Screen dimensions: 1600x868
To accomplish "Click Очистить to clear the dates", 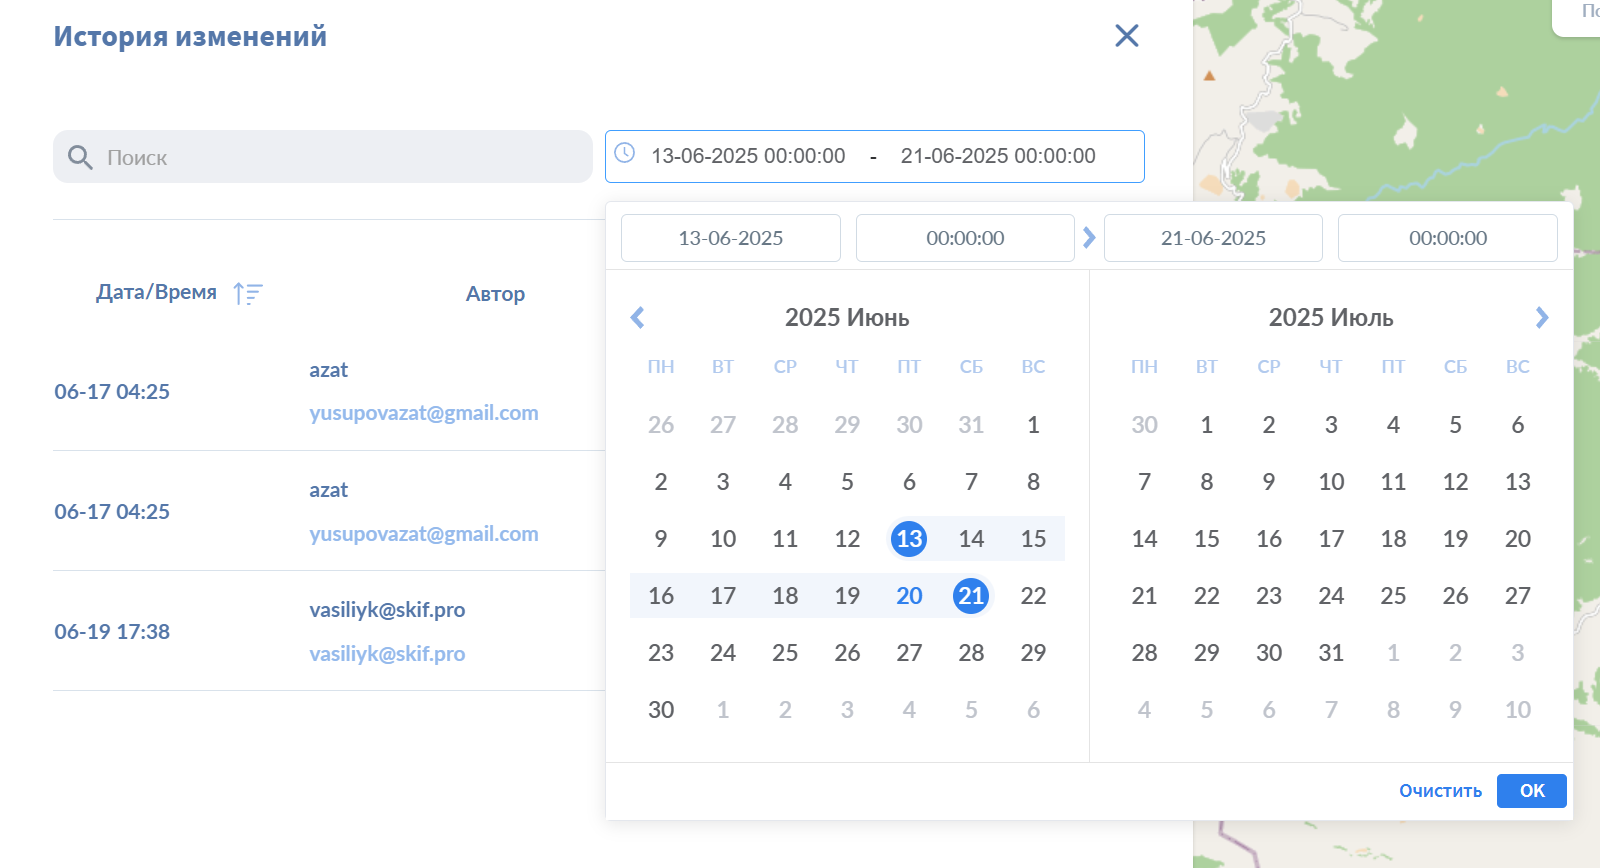I will pyautogui.click(x=1440, y=791).
